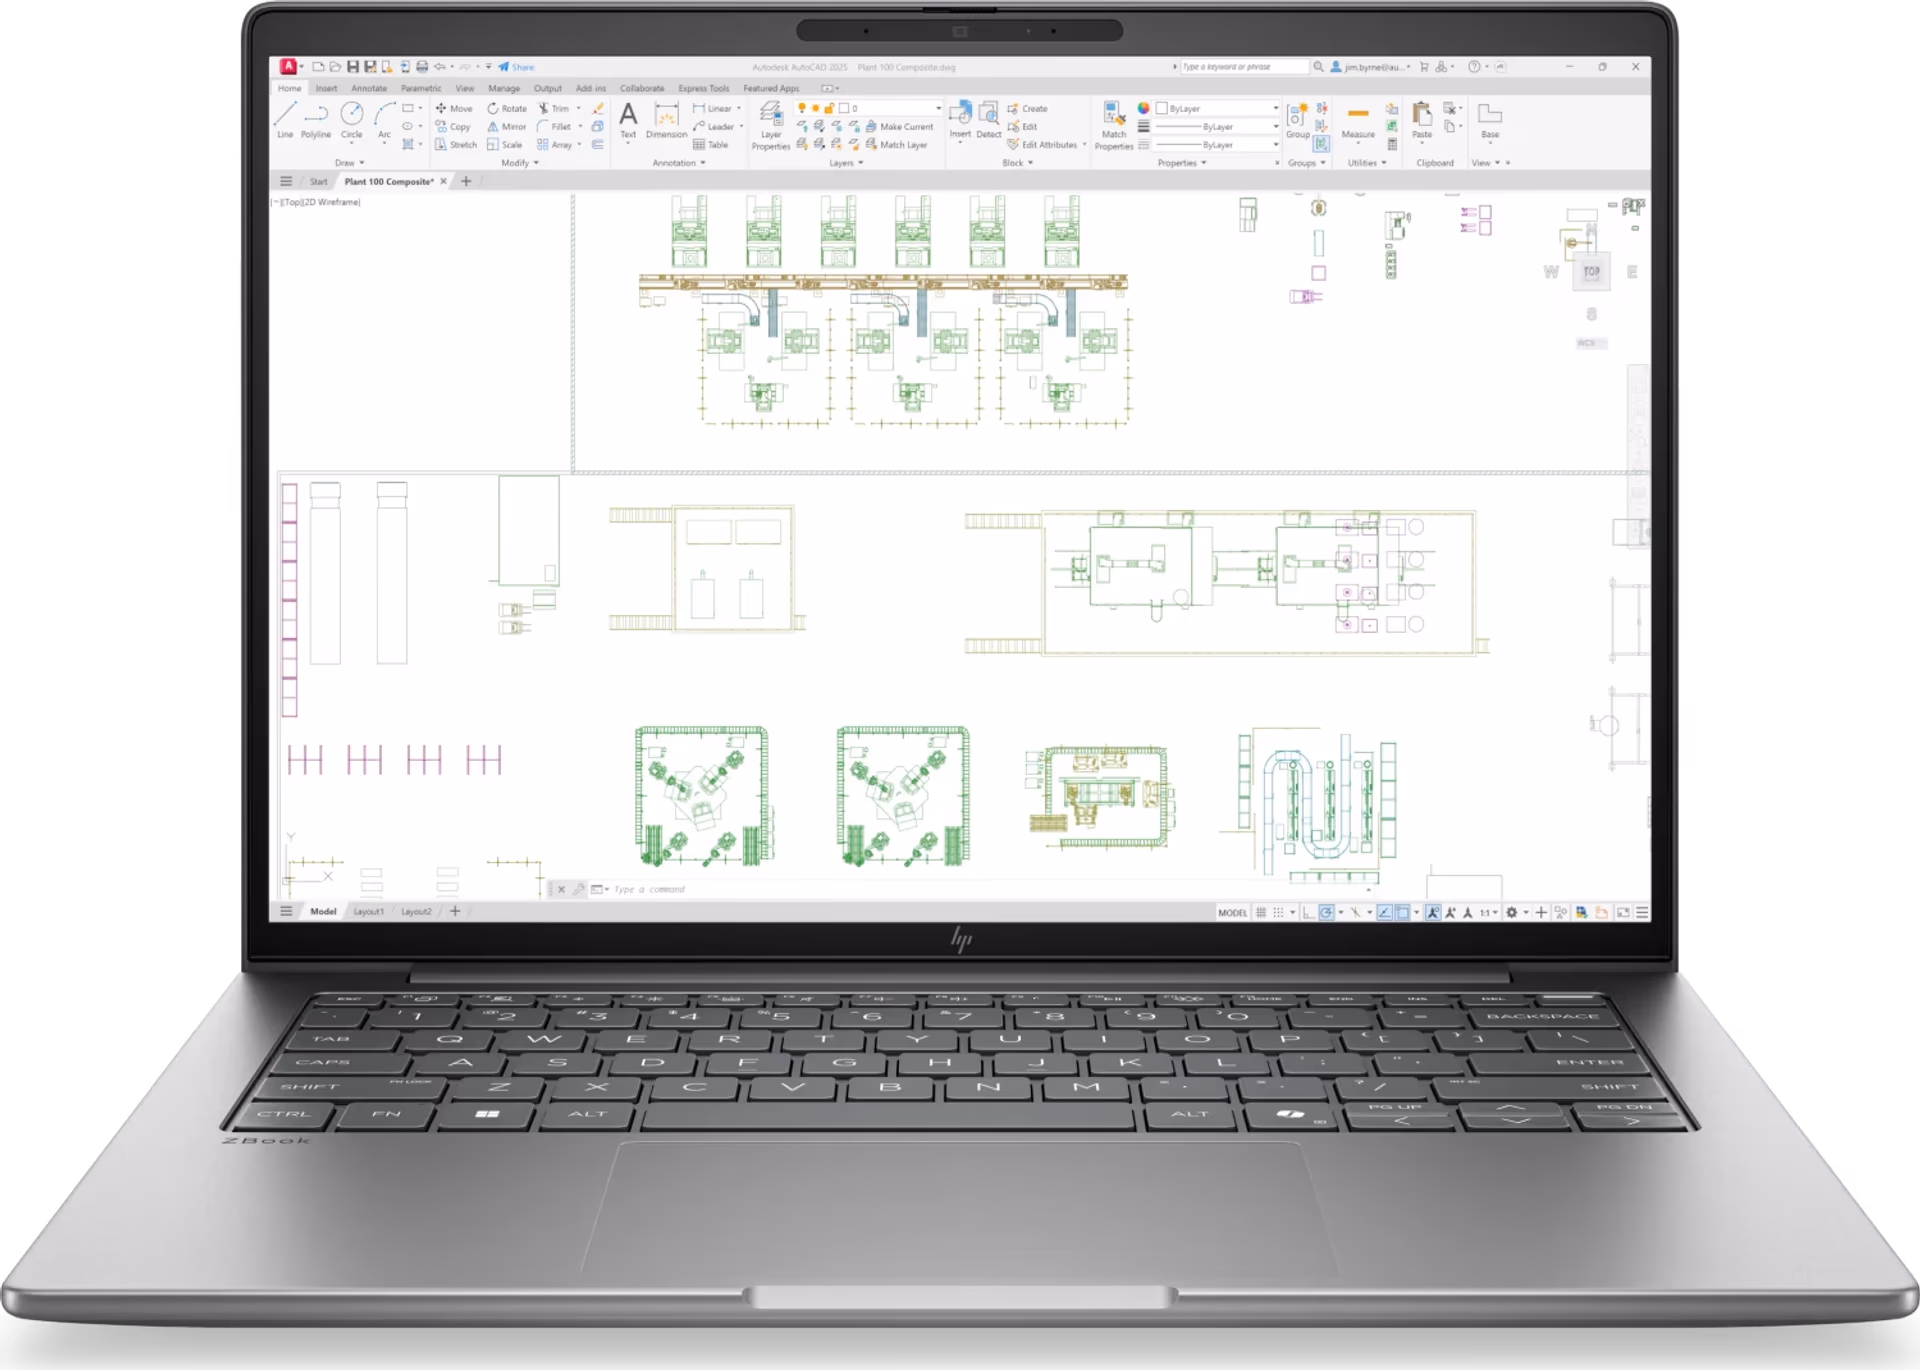Go to the Start file tab
The height and width of the screenshot is (1370, 1920).
click(x=318, y=181)
